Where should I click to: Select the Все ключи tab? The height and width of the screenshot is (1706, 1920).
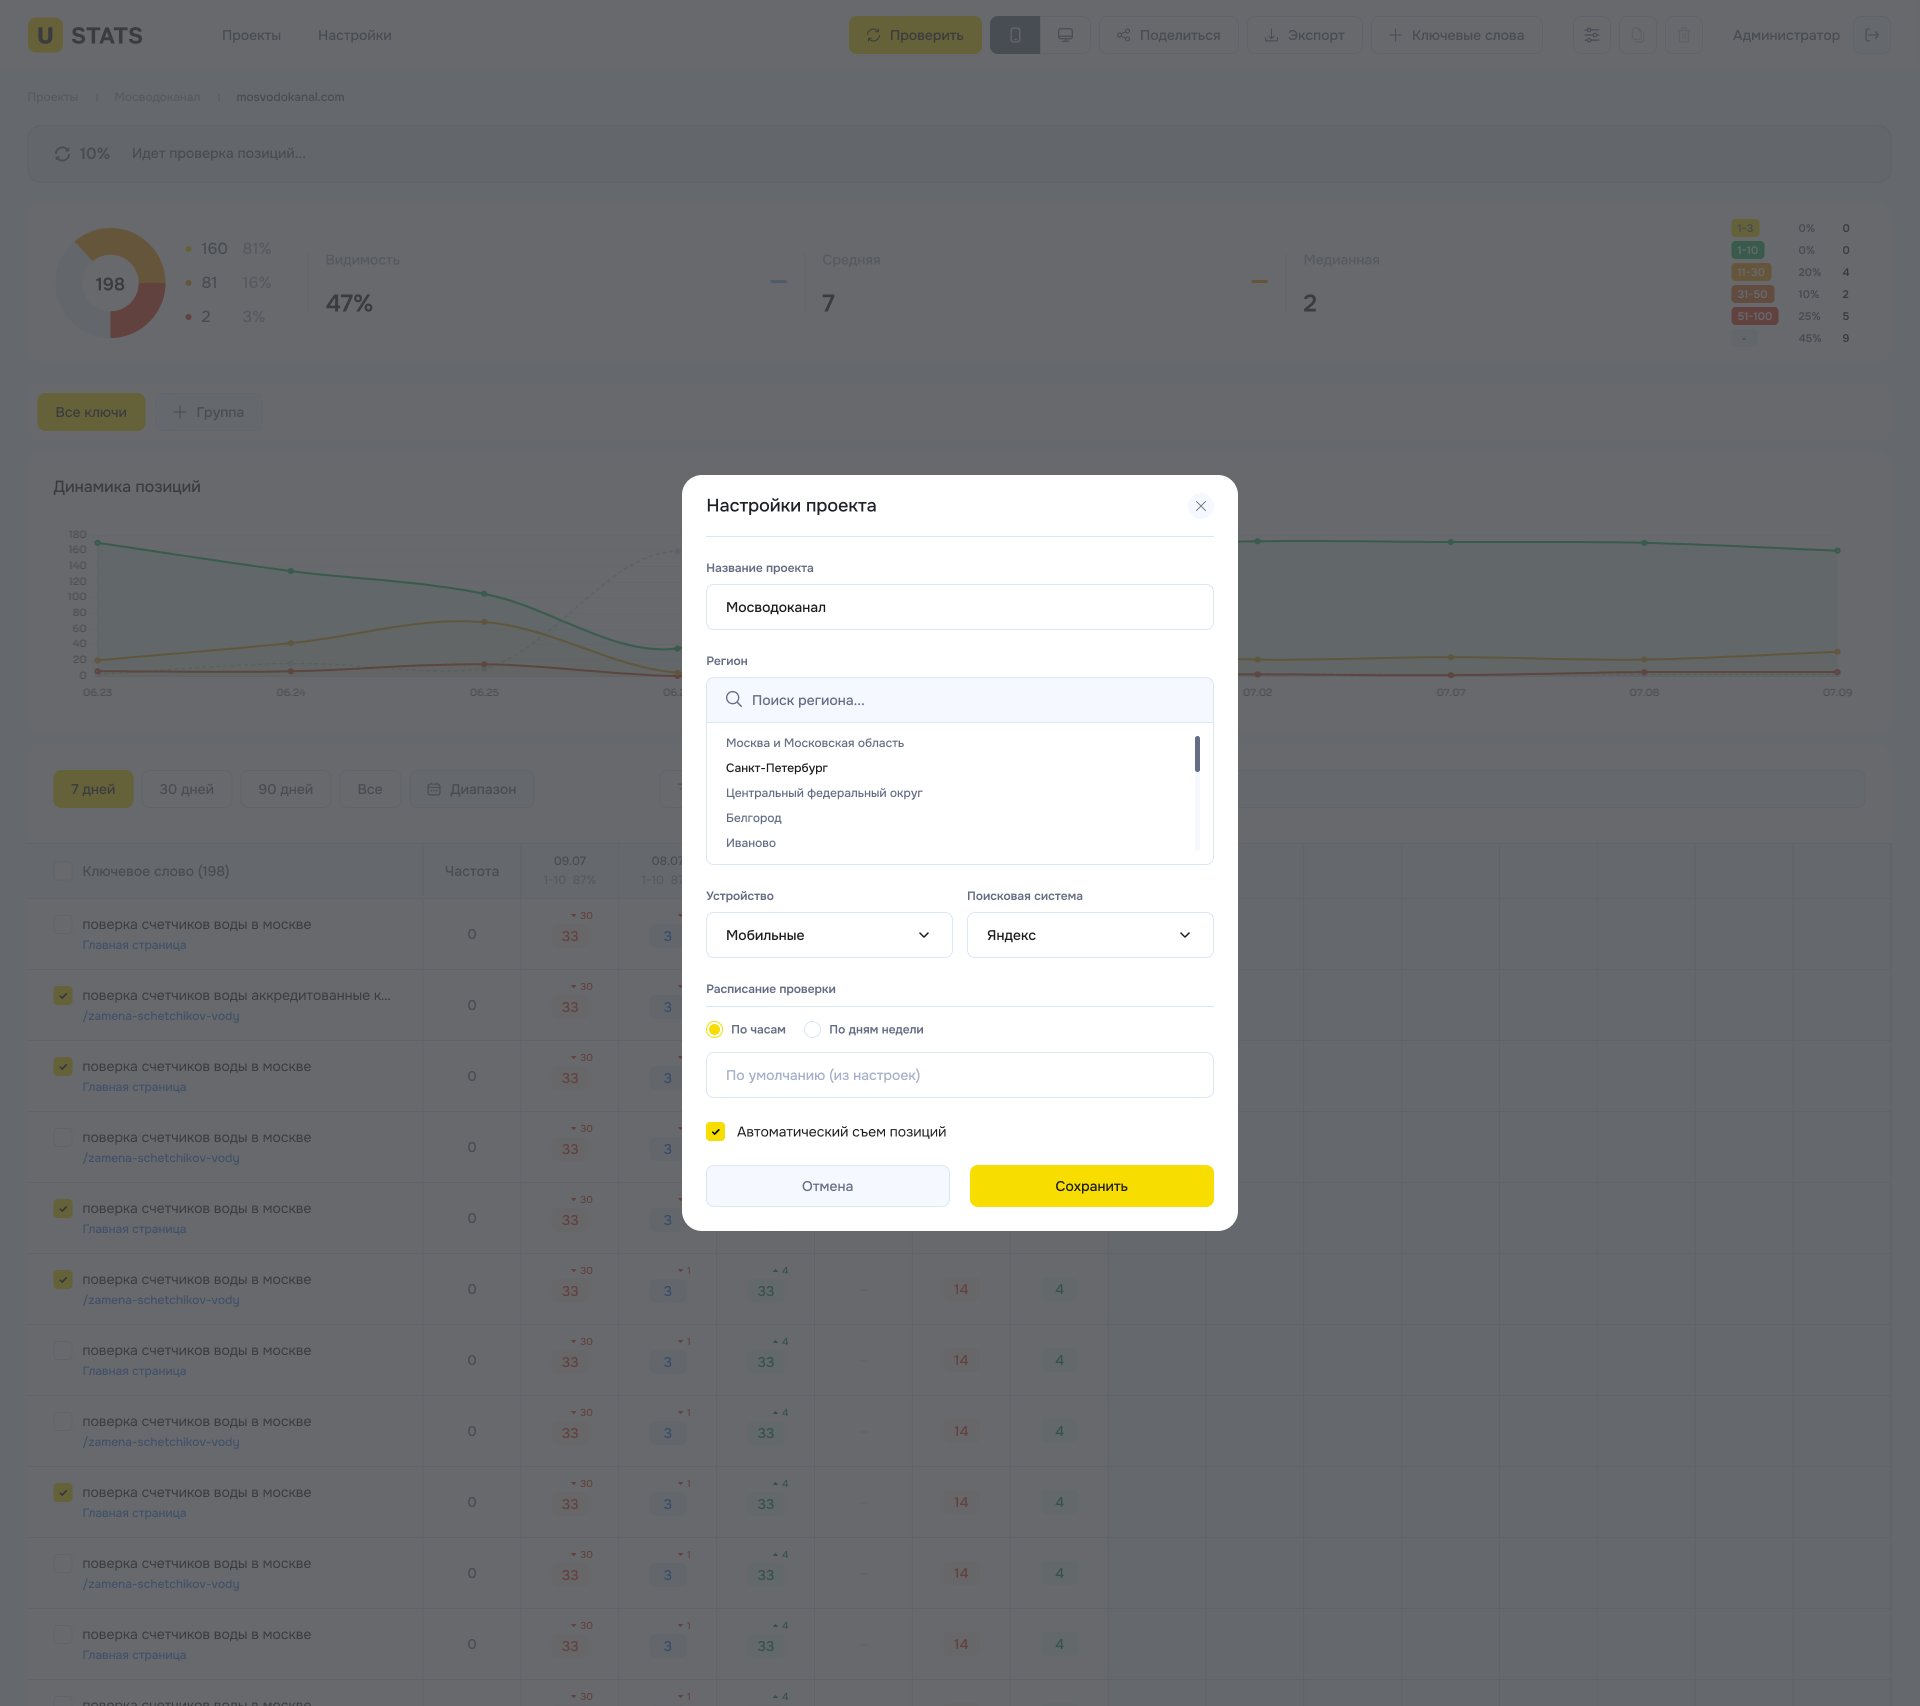coord(91,412)
